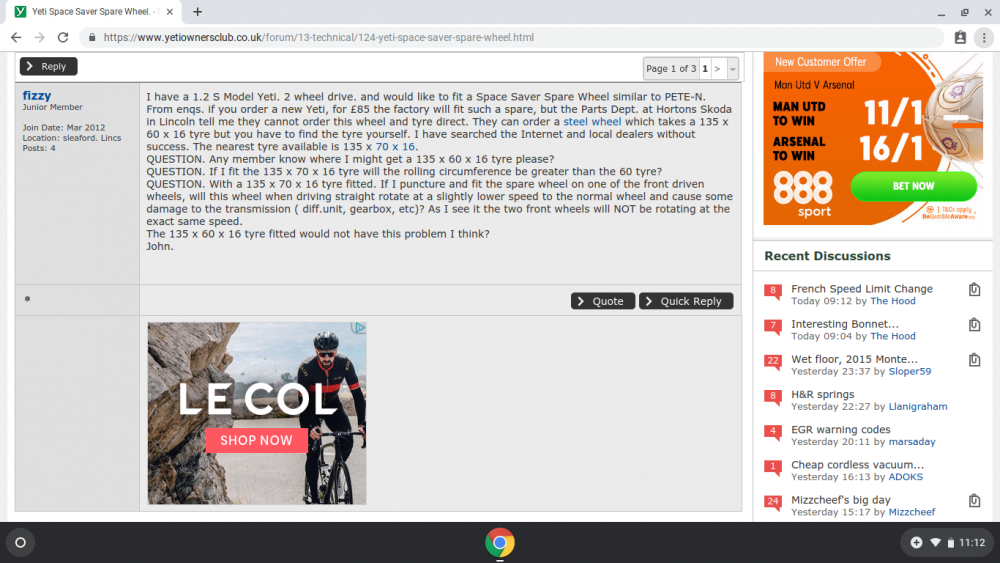The image size is (1000, 563).
Task: Click attachment icon beside Mizzcheef's big day
Action: coord(974,501)
